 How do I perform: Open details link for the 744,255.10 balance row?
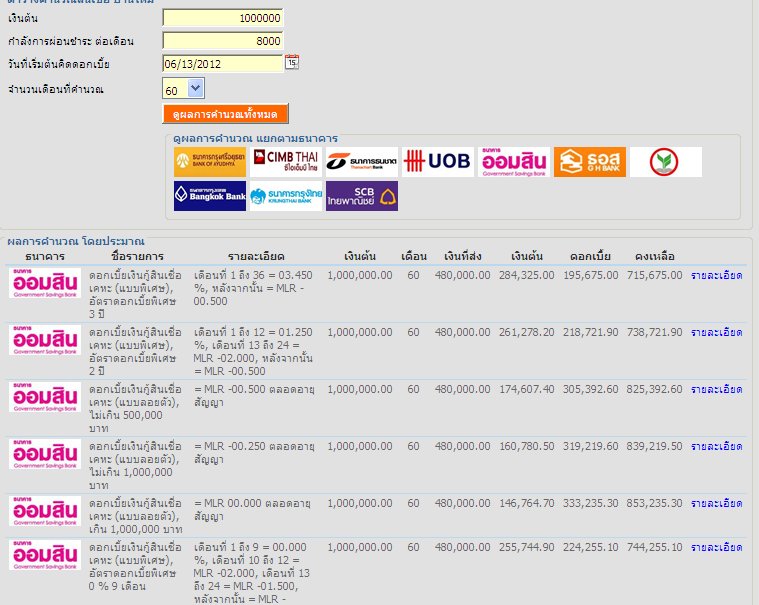click(x=716, y=547)
